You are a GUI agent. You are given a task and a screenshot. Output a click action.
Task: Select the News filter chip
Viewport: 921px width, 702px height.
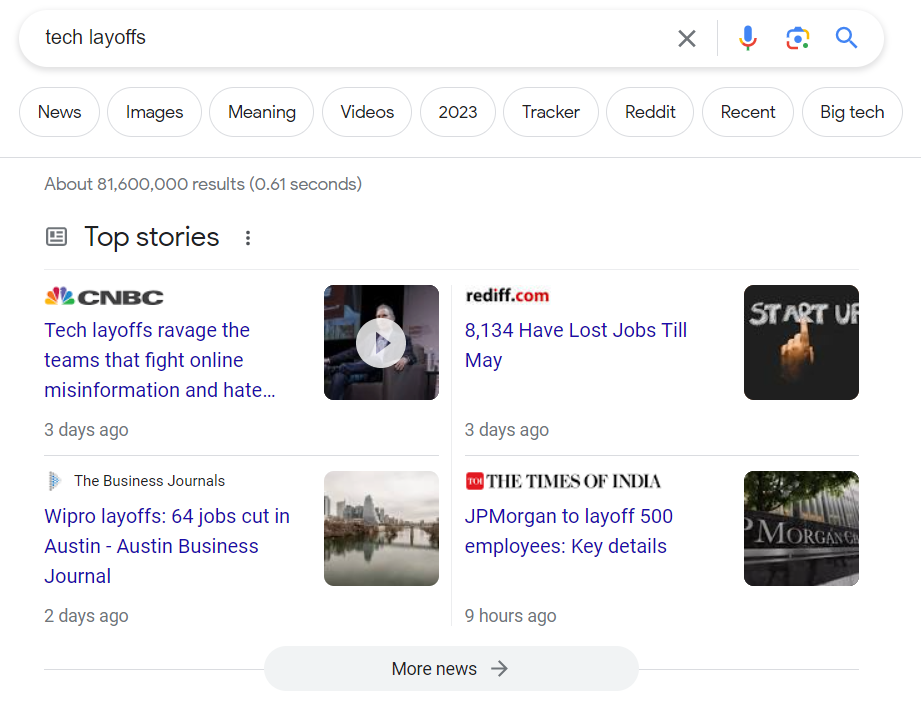click(x=59, y=112)
